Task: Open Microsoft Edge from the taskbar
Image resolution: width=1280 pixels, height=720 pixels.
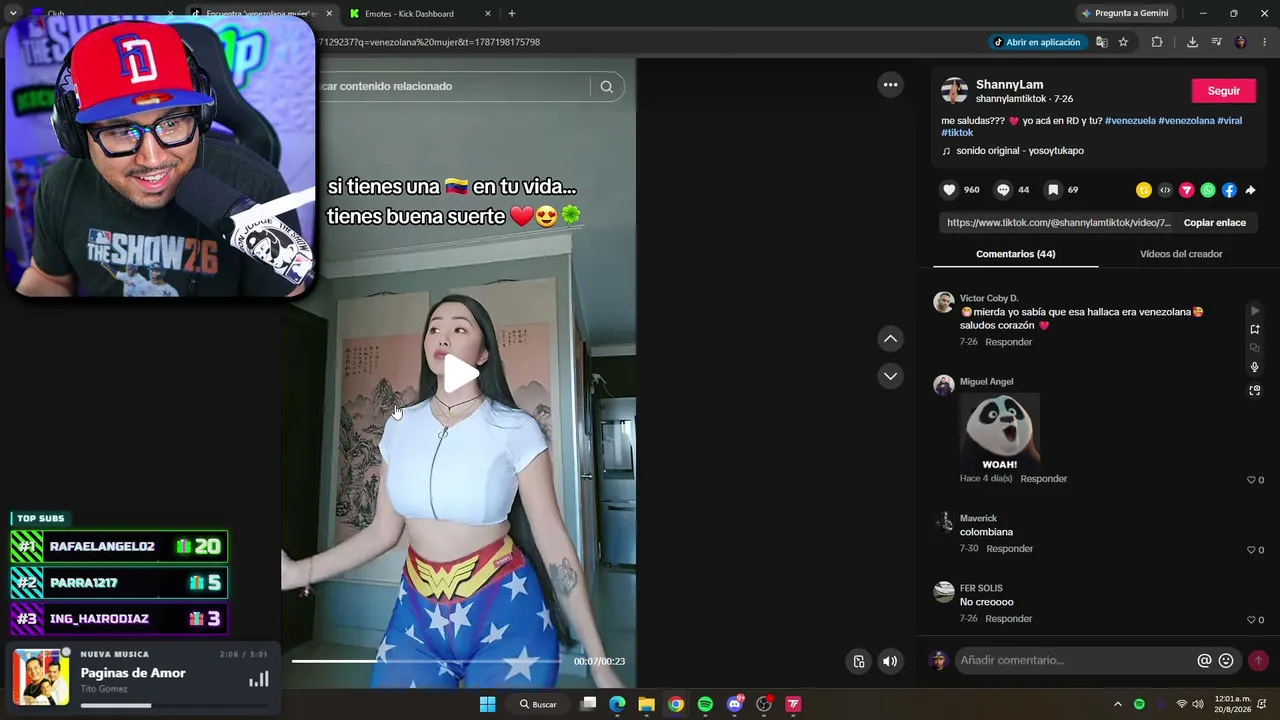Action: (x=617, y=704)
